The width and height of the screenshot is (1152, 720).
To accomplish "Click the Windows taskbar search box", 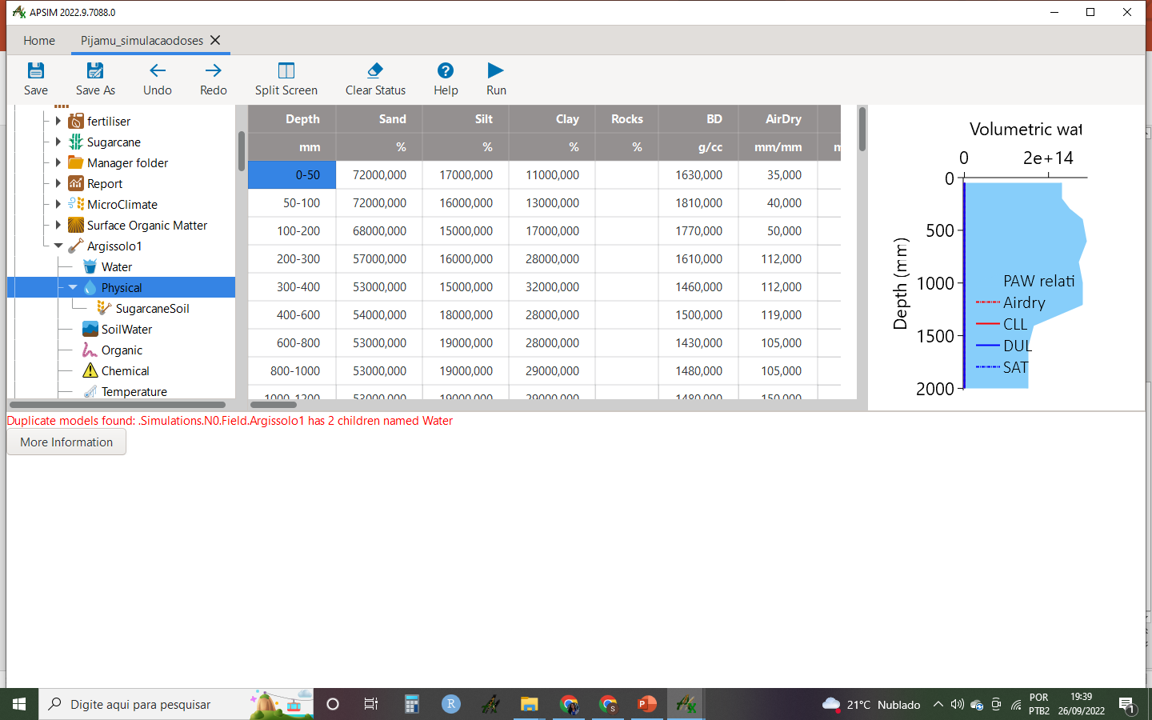I will click(x=176, y=704).
